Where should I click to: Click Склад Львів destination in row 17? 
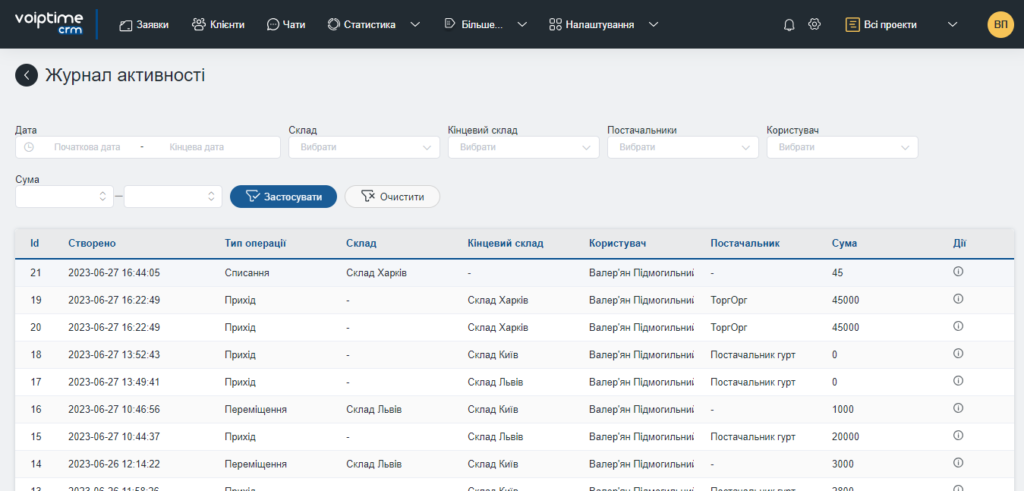pyautogui.click(x=495, y=382)
